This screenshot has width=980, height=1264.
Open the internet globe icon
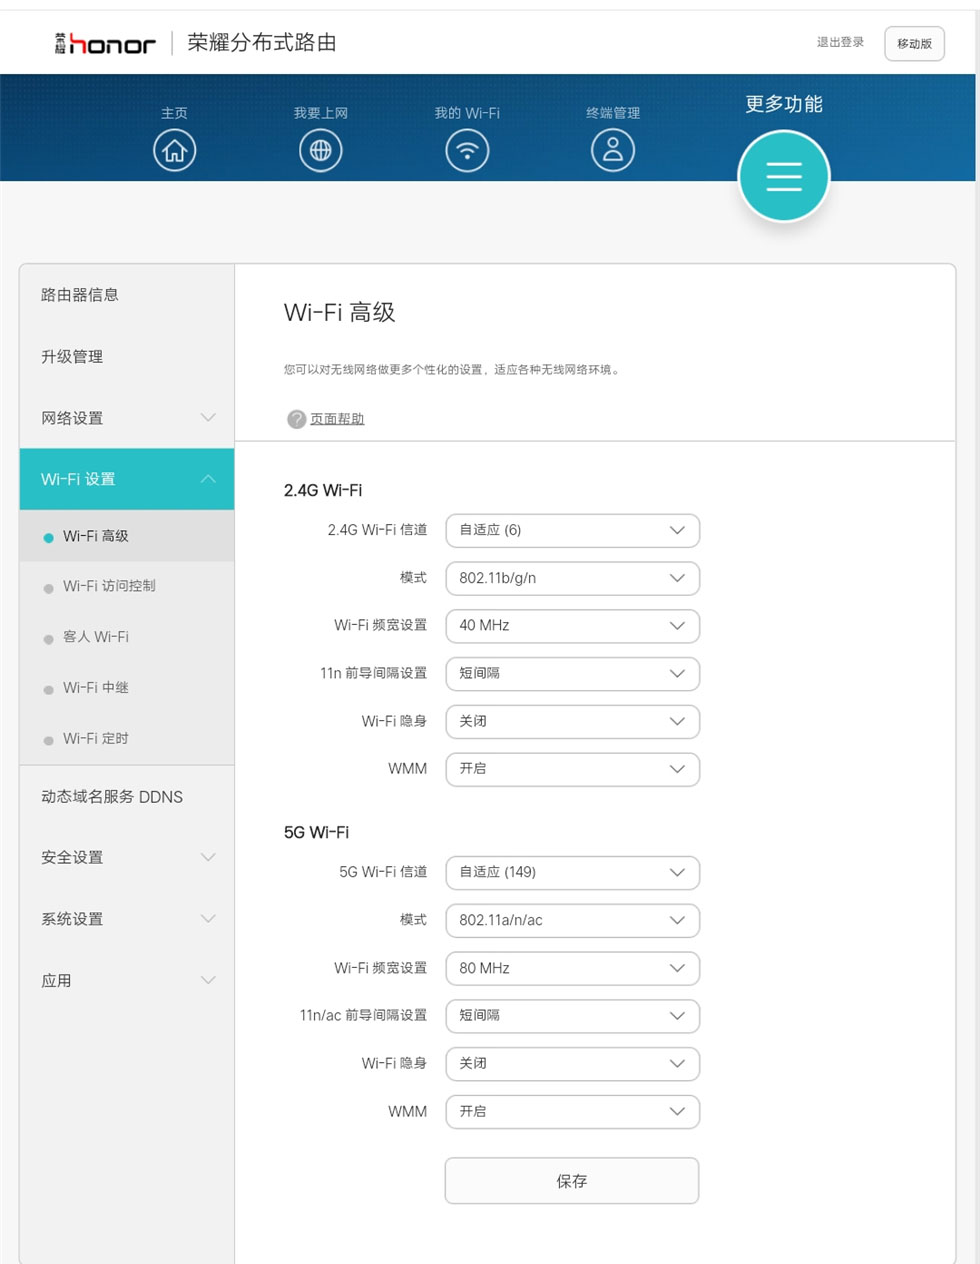click(x=320, y=151)
